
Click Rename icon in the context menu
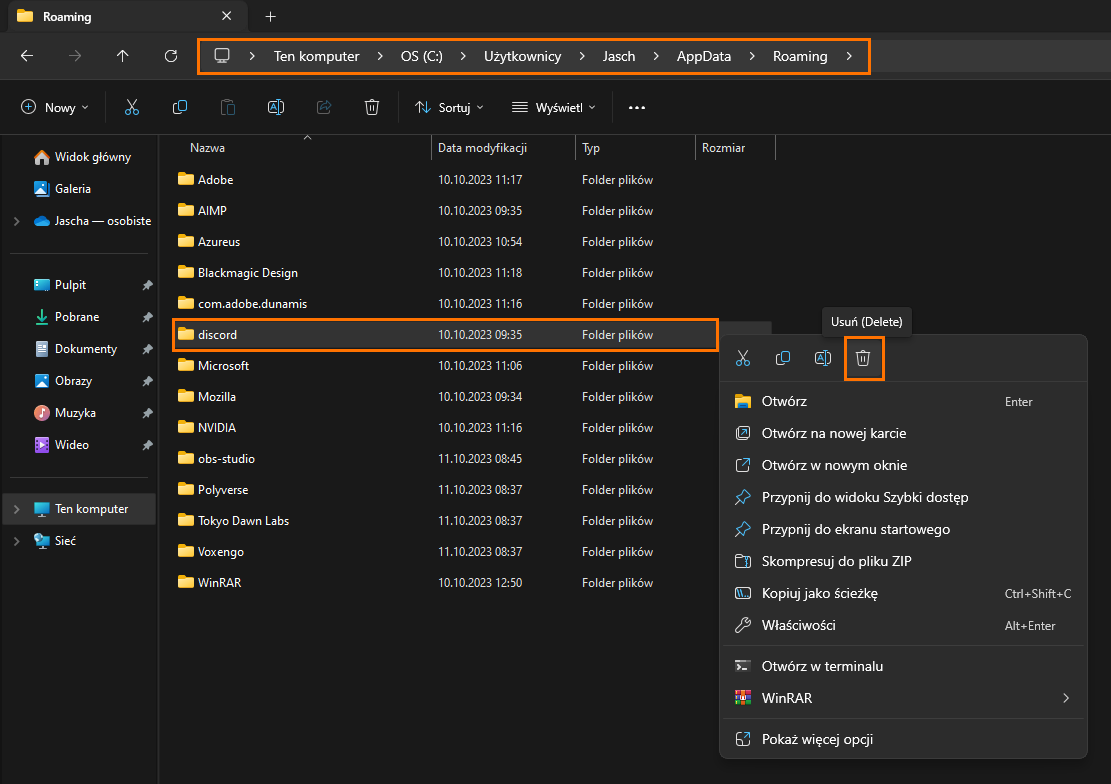[x=823, y=359]
